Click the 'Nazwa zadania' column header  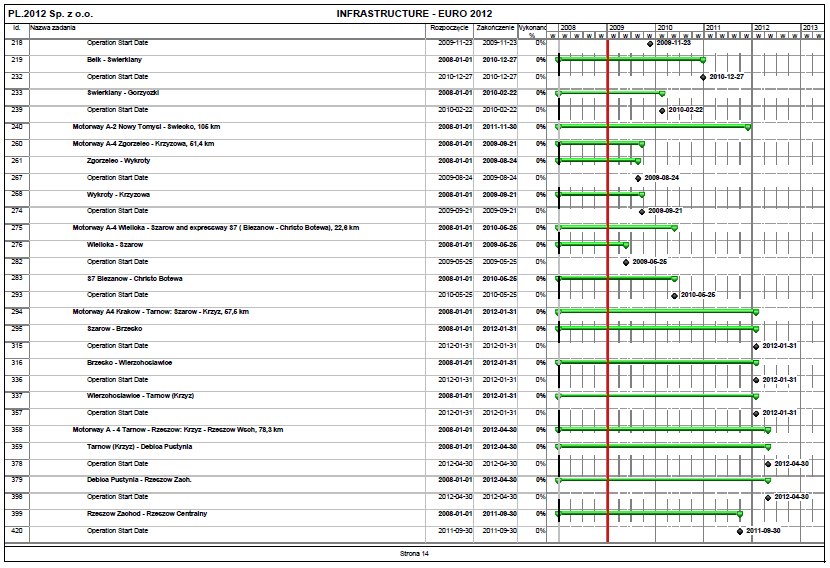(53, 28)
